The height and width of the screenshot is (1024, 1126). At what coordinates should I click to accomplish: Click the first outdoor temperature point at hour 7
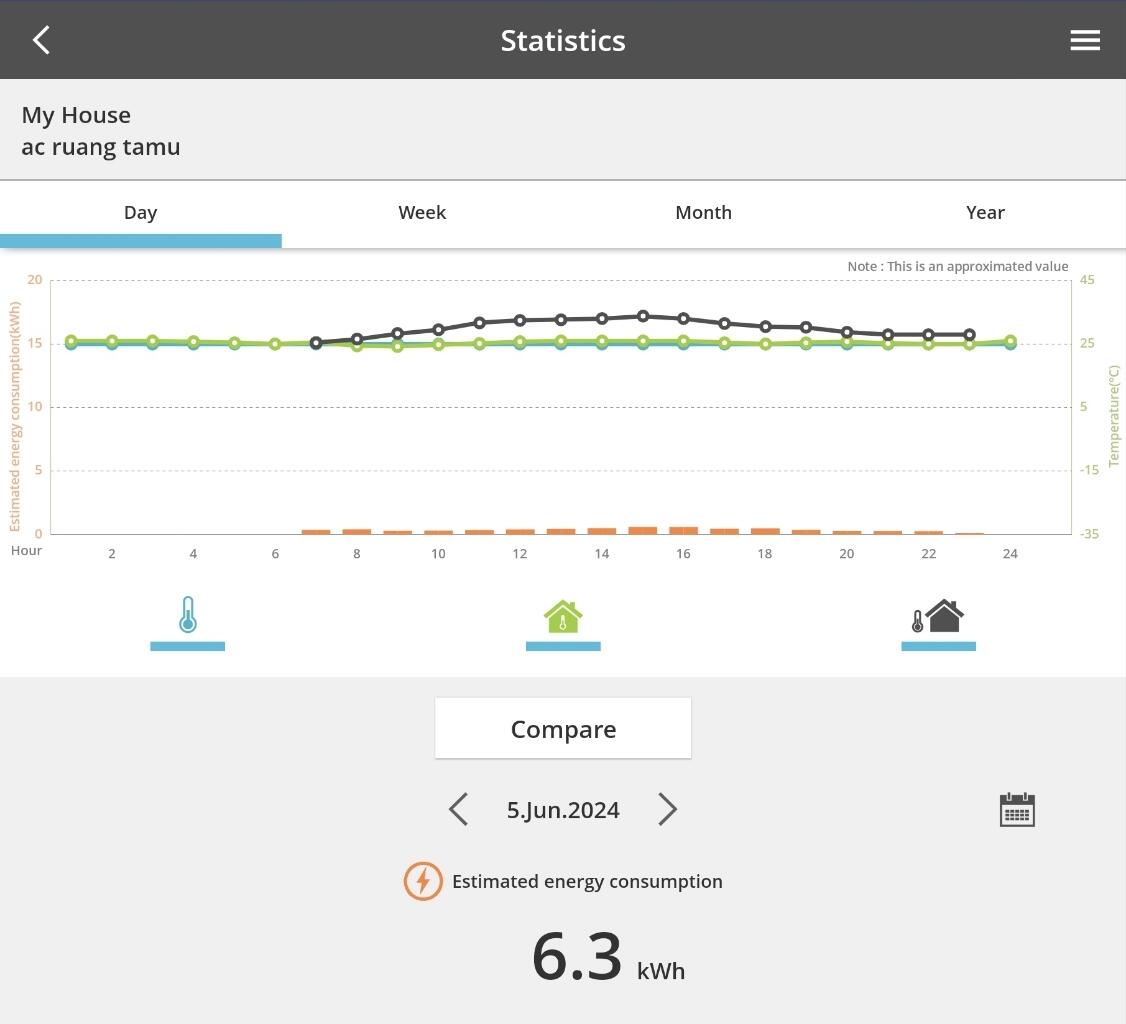click(x=316, y=343)
